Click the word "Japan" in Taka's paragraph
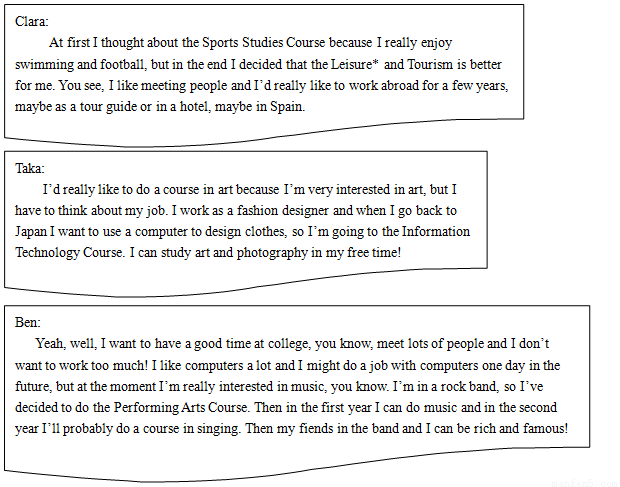The image size is (620, 487). (31, 231)
